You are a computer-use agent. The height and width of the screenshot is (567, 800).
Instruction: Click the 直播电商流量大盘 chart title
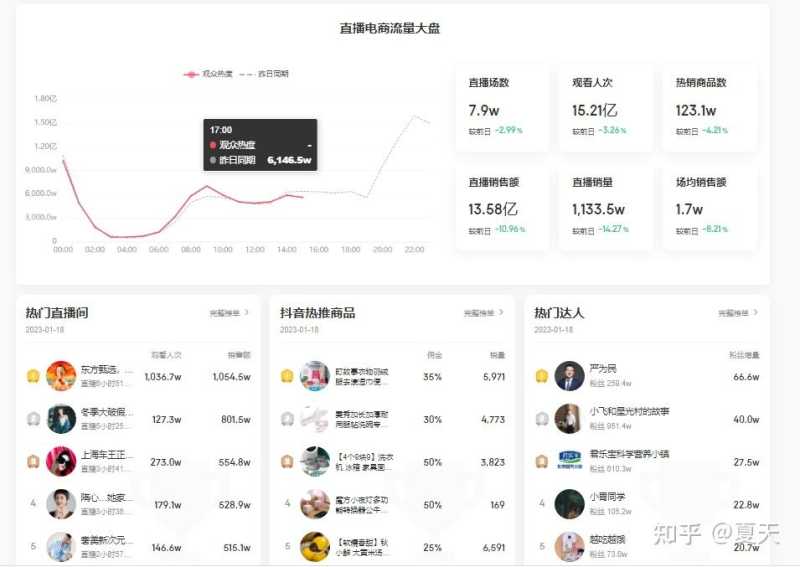(390, 29)
